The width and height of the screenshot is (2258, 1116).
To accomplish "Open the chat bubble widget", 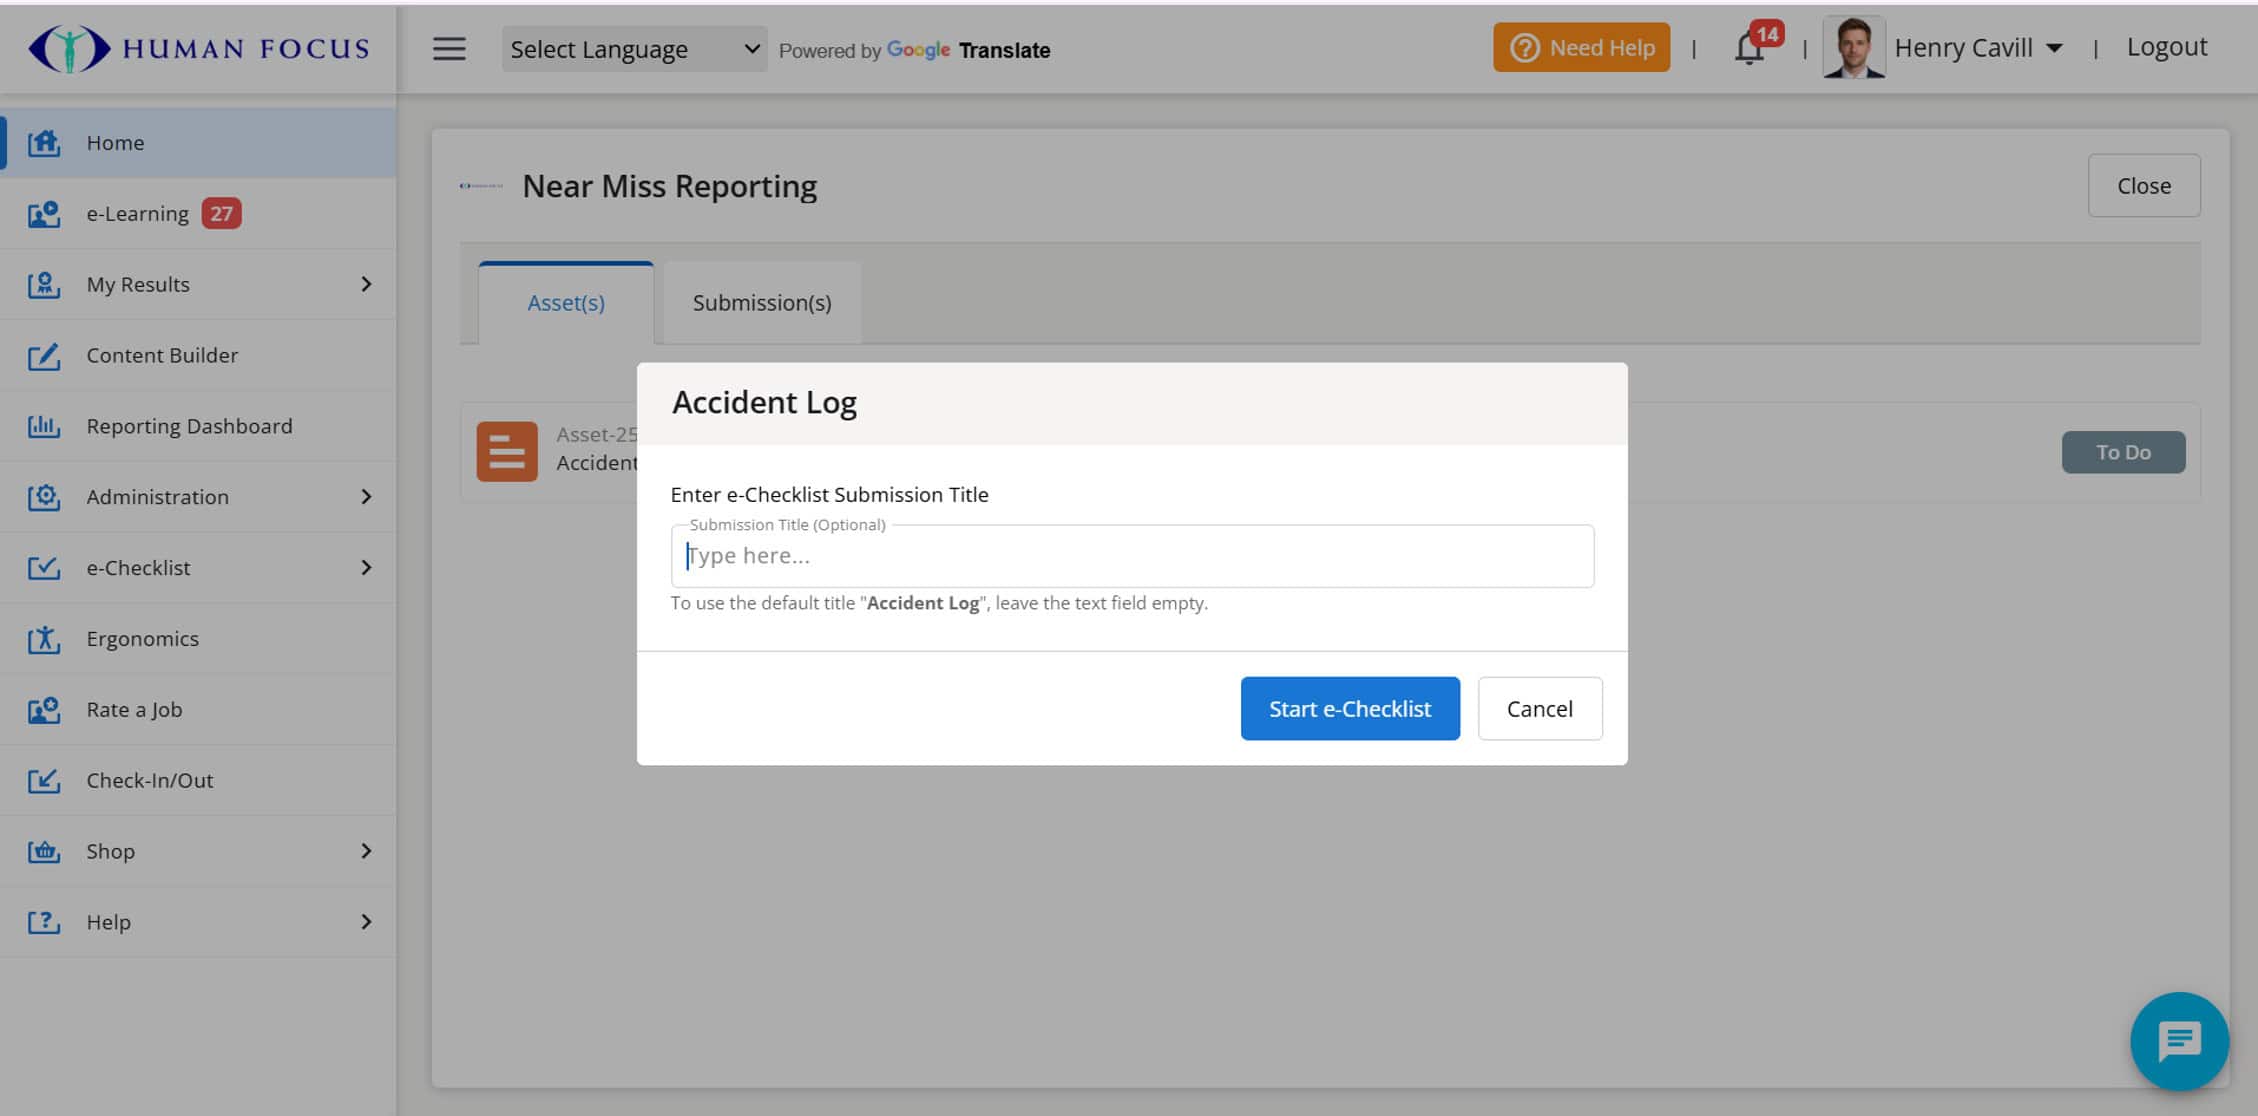I will 2179,1041.
